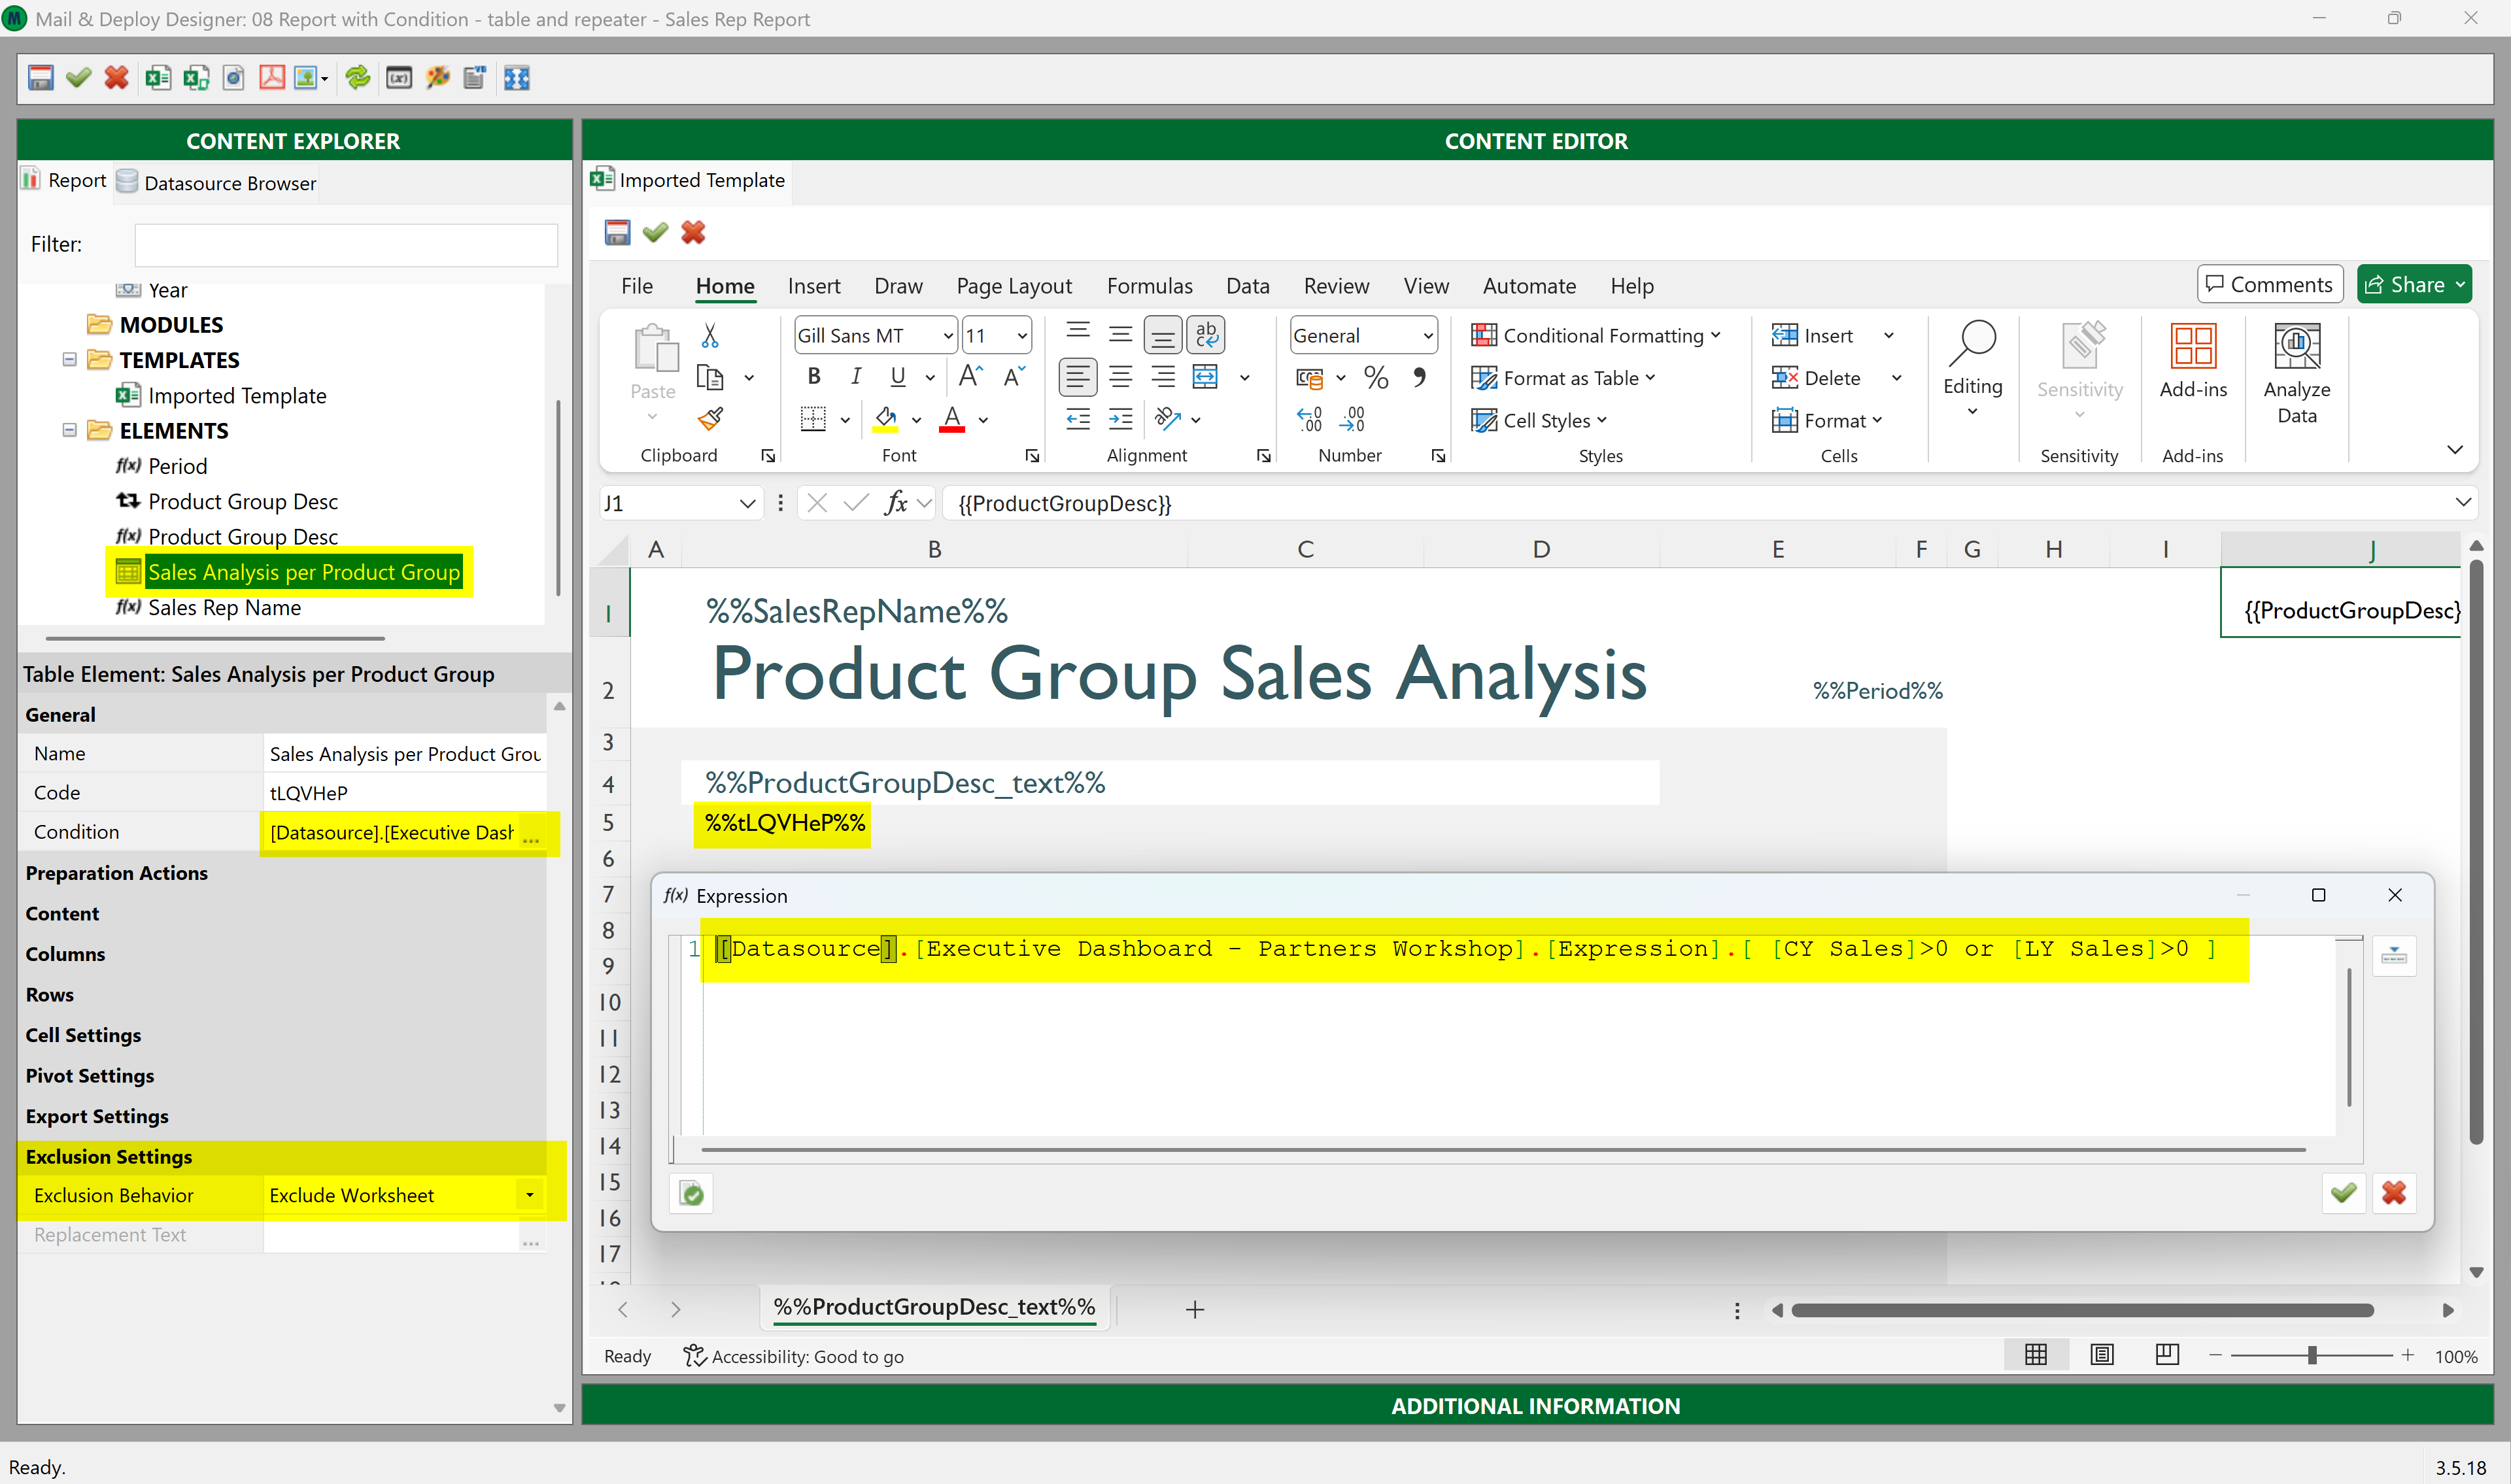Open Condition ellipsis editor button
The image size is (2511, 1484).
(x=531, y=833)
